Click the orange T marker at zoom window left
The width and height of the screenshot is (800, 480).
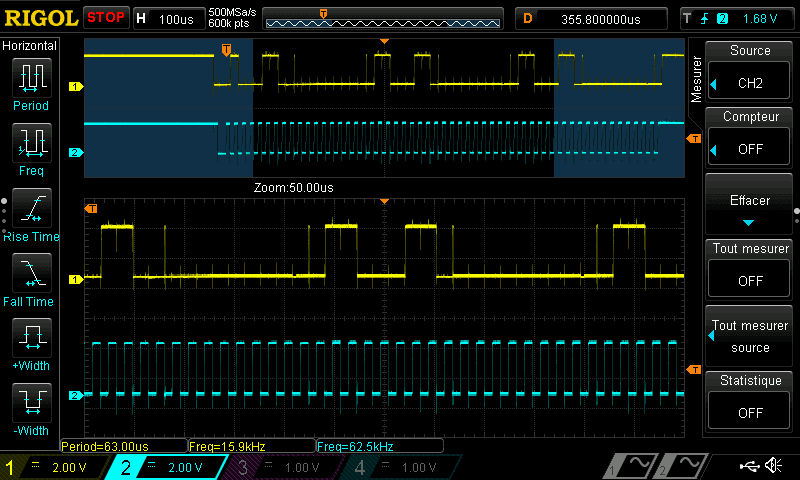[x=91, y=209]
